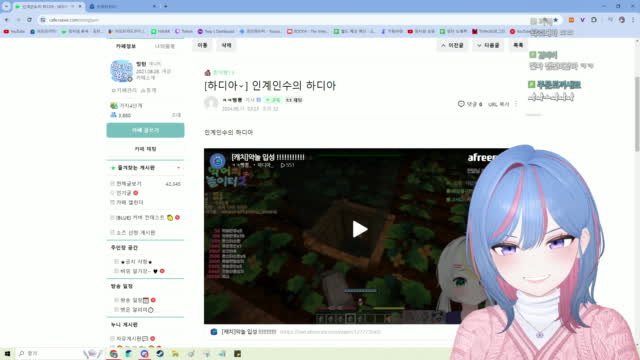This screenshot has width=640, height=360.
Task: Bookmark this page with the star icon
Action: tap(556, 20)
